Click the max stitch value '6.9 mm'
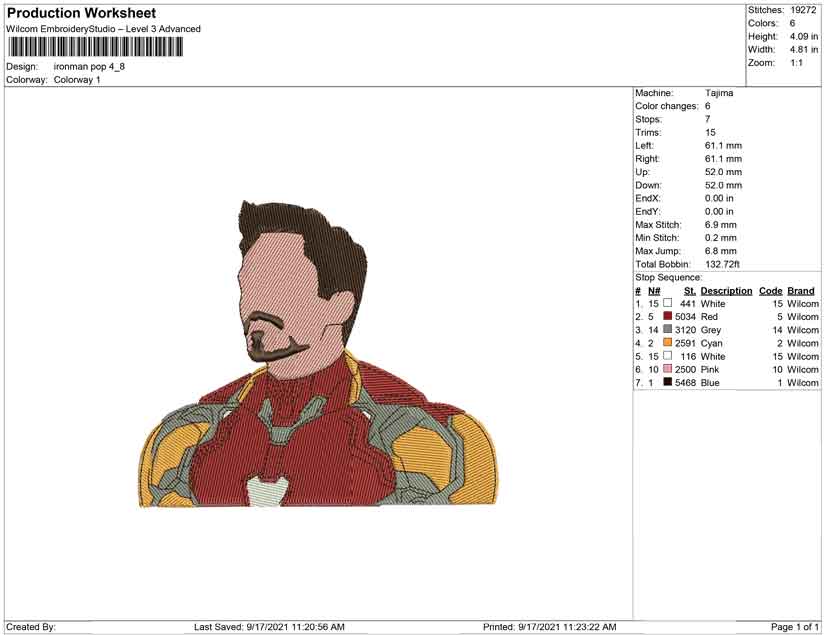 point(720,225)
